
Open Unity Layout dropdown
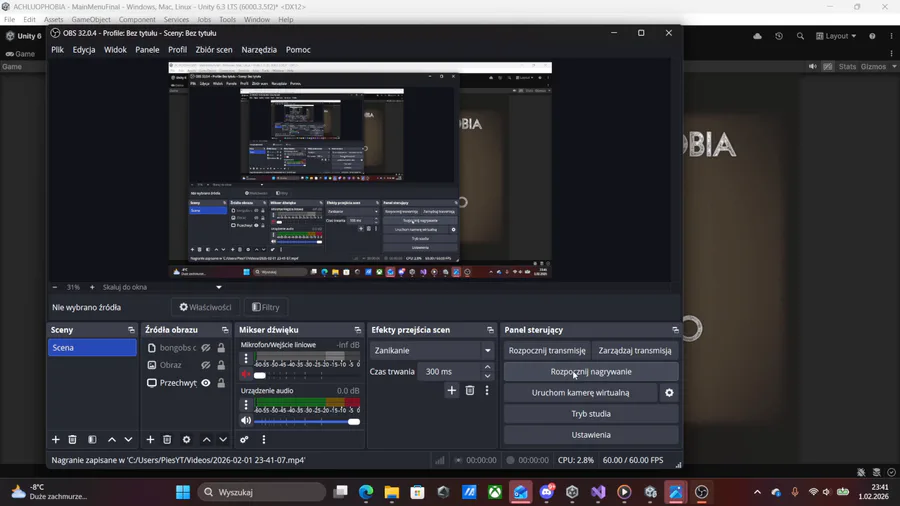click(x=836, y=36)
